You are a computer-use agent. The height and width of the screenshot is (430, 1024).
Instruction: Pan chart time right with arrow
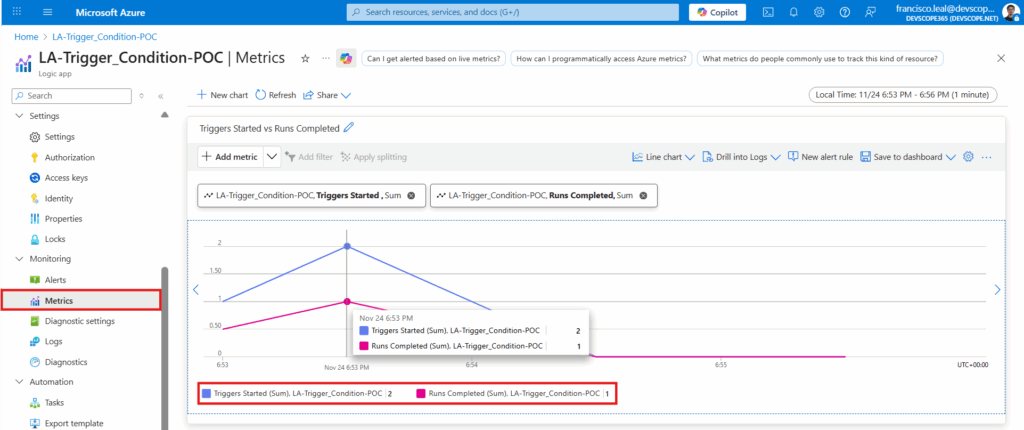[997, 289]
